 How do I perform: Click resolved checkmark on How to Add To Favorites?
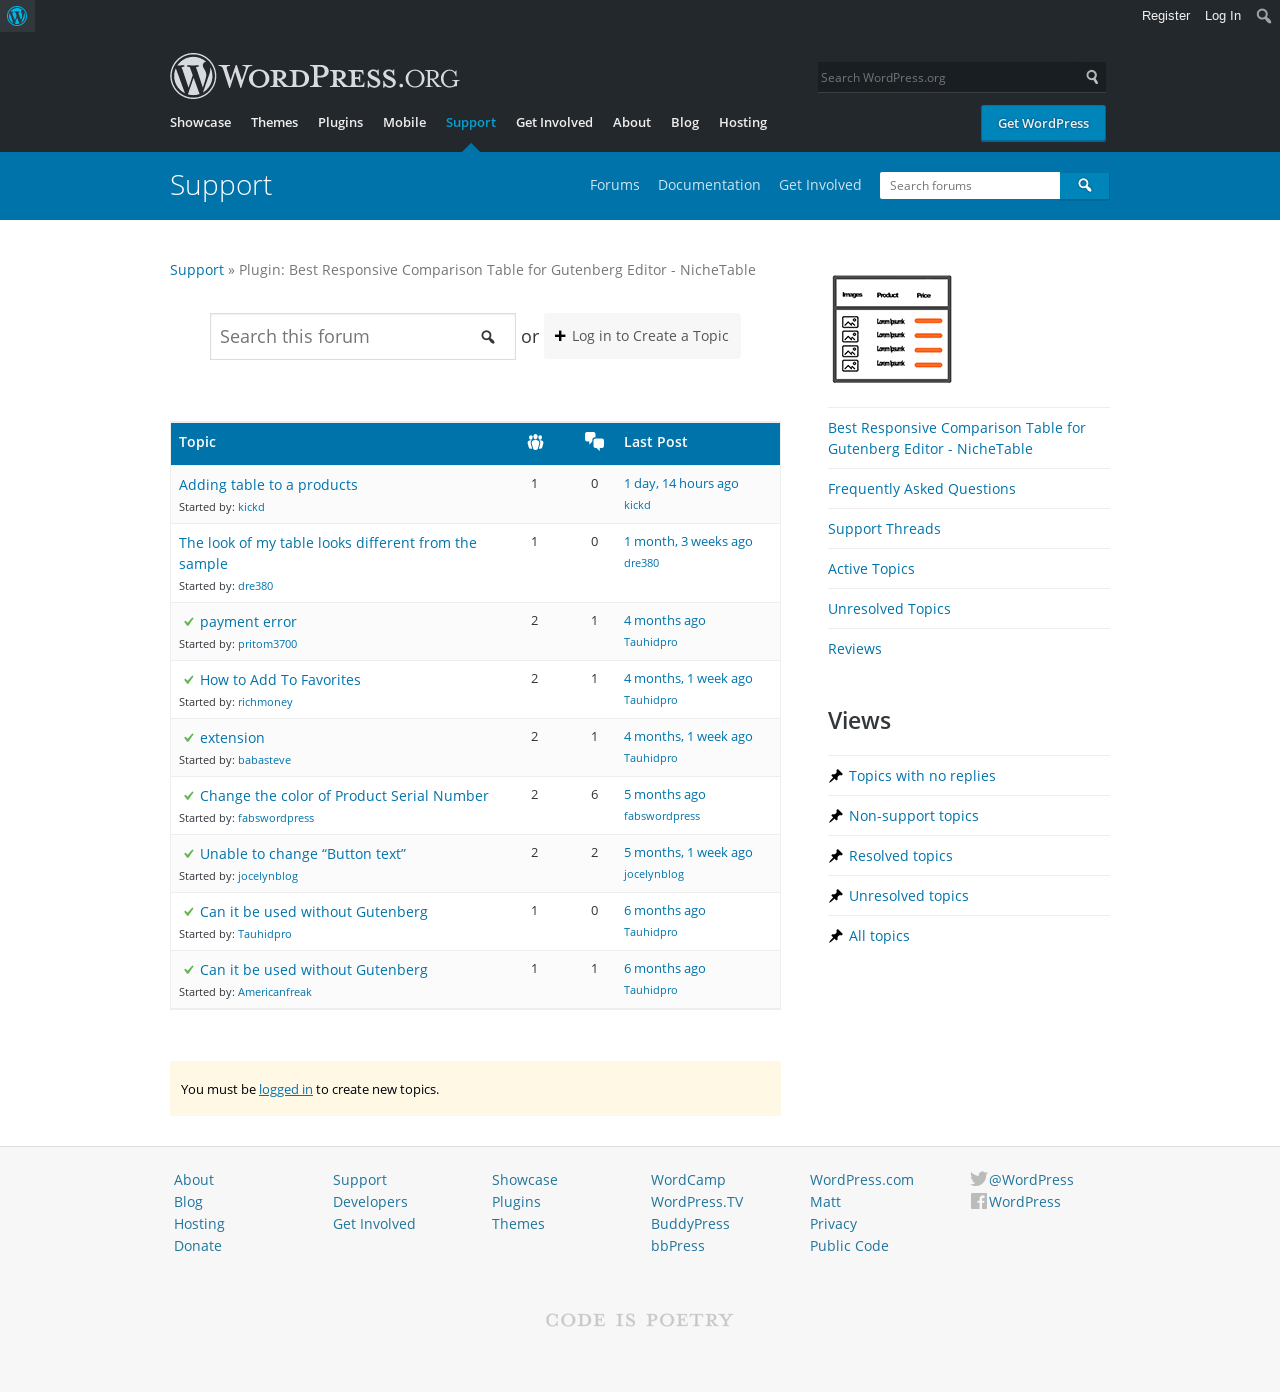click(189, 680)
